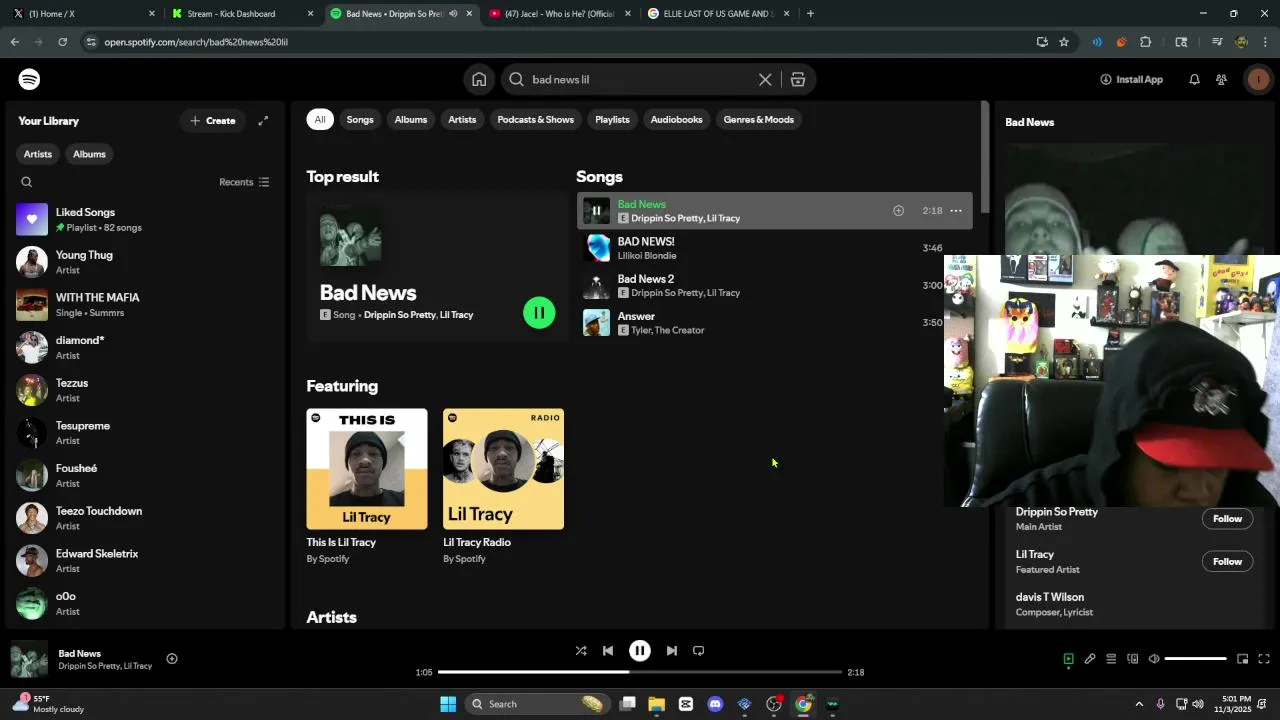
Task: Toggle shuffle in the player bar
Action: pos(581,650)
